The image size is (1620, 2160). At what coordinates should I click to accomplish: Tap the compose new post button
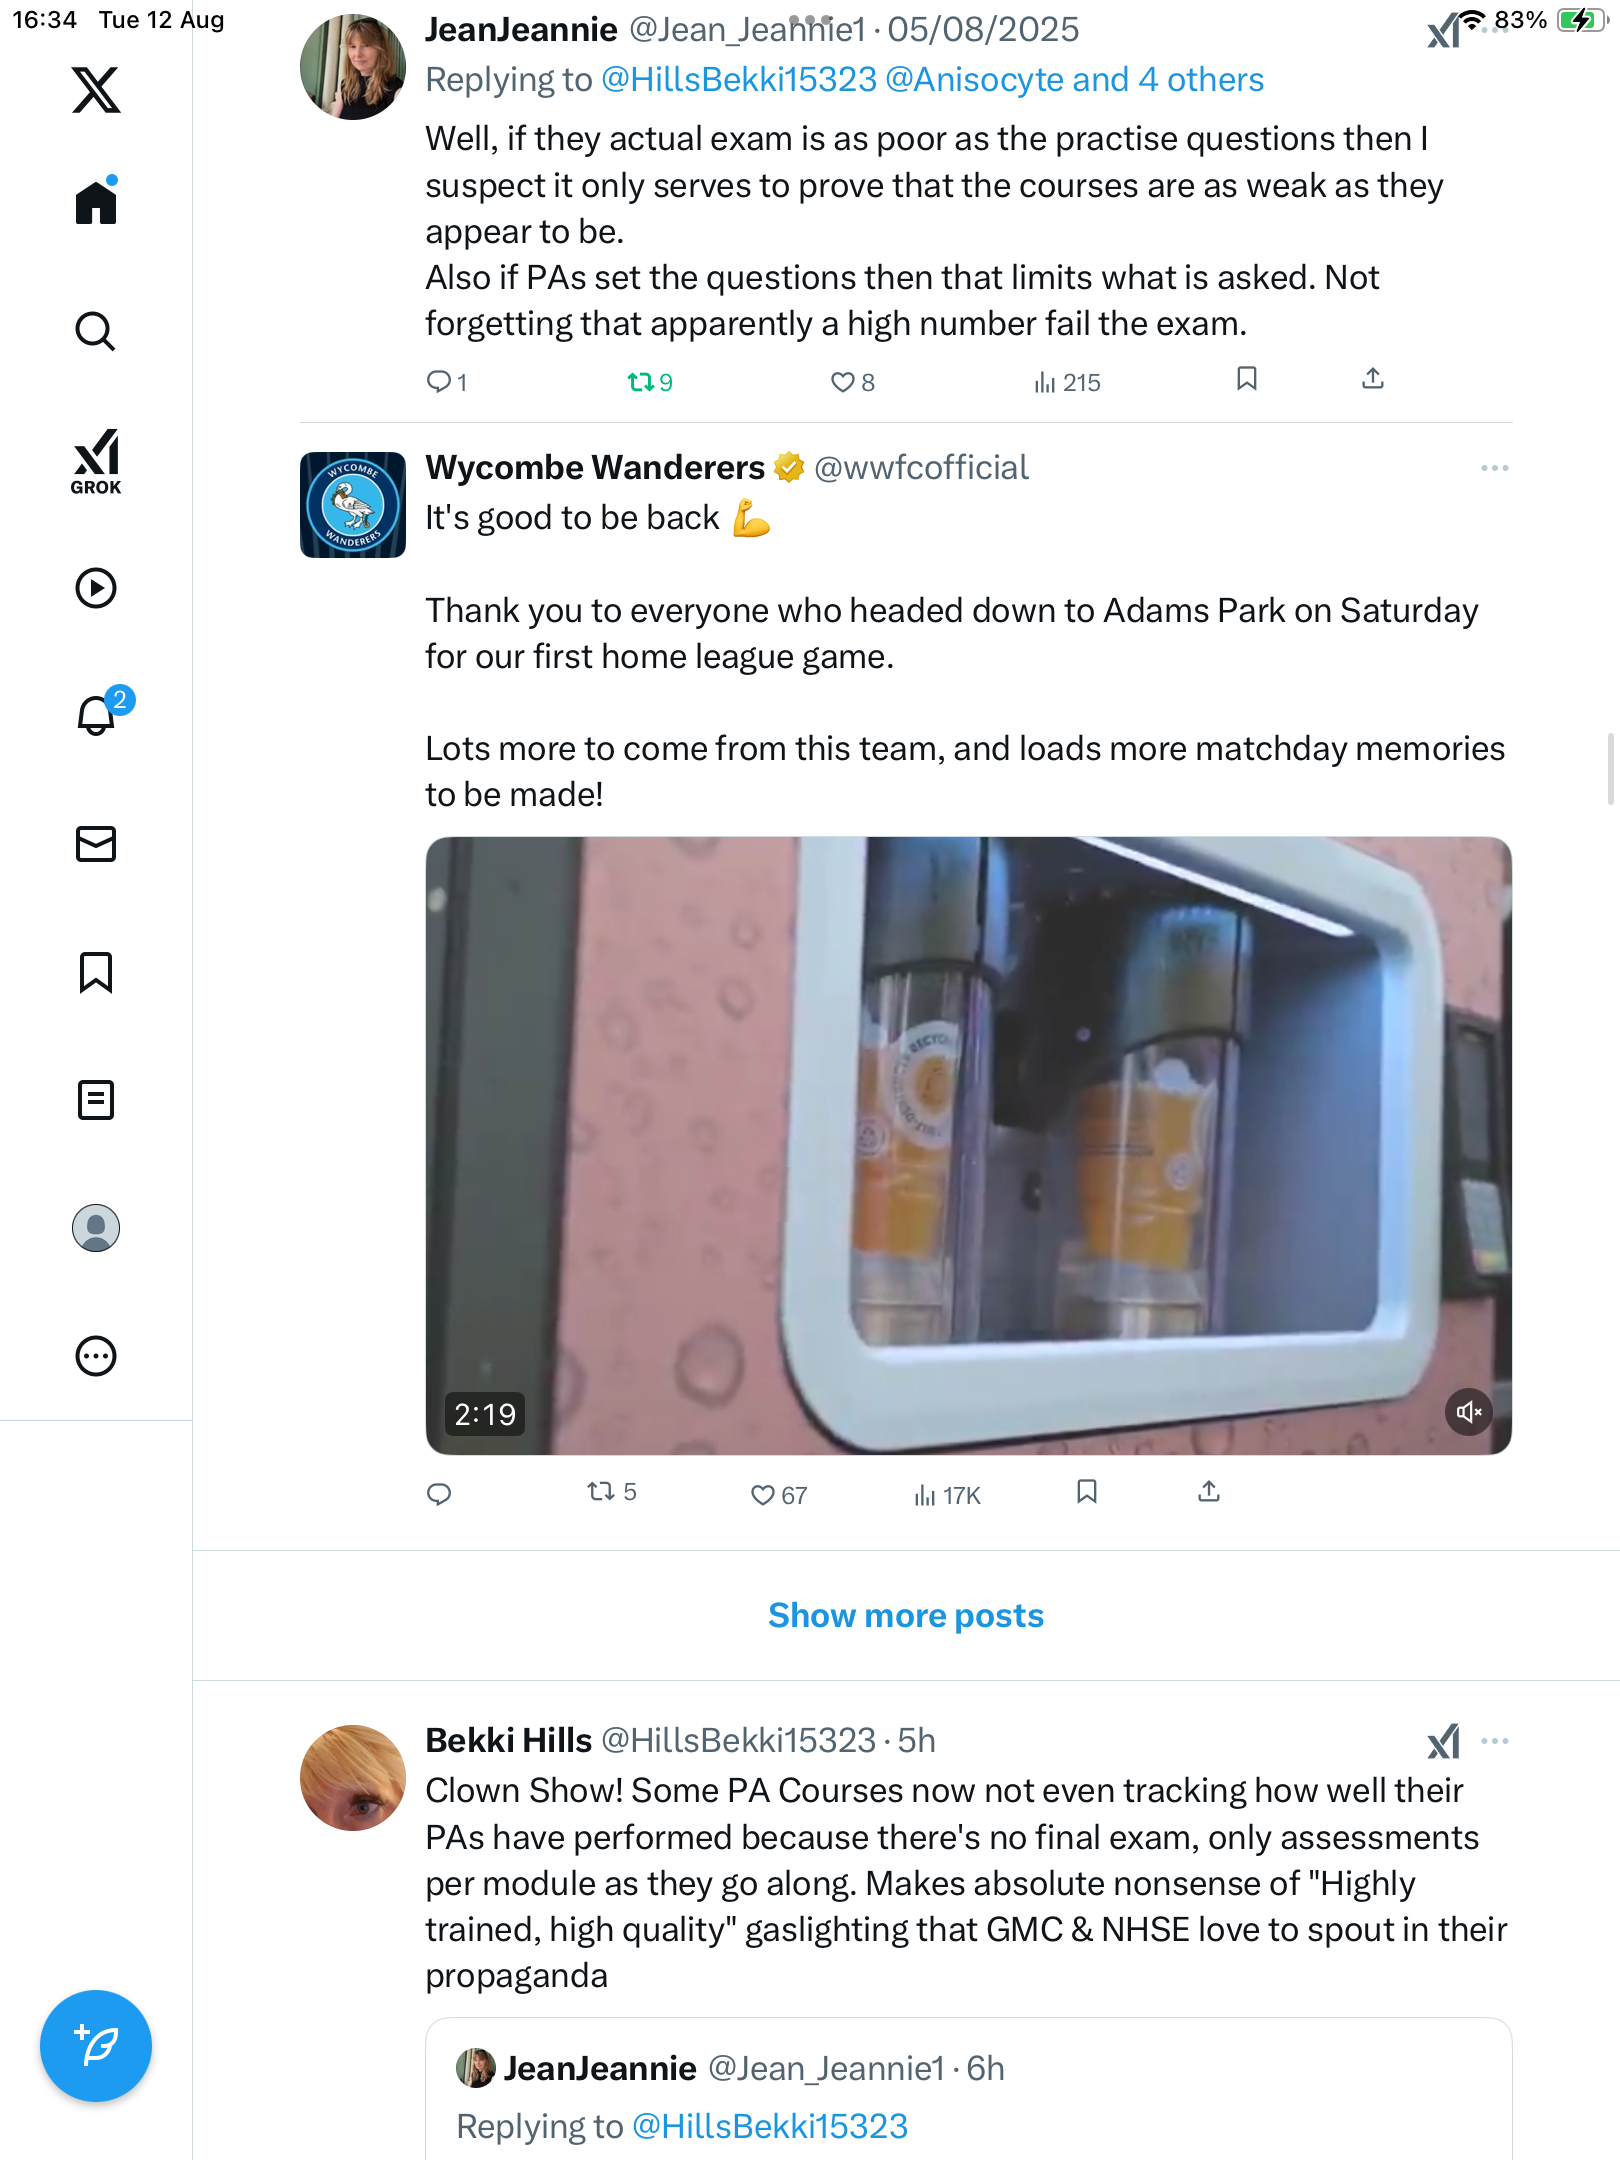tap(96, 2045)
